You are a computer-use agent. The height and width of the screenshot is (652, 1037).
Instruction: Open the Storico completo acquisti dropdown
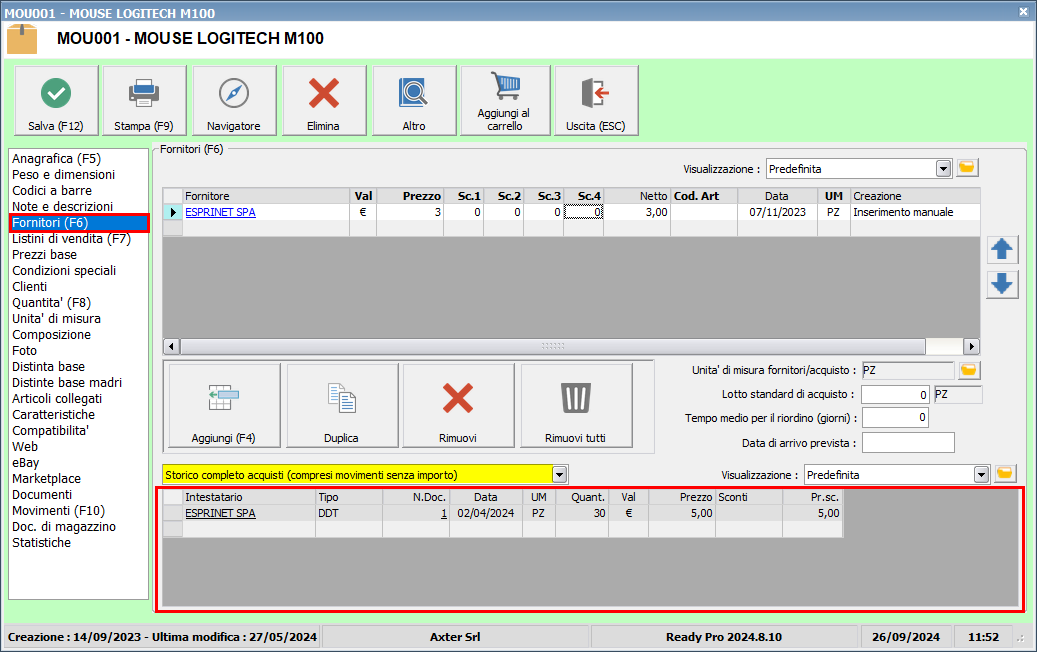point(560,475)
